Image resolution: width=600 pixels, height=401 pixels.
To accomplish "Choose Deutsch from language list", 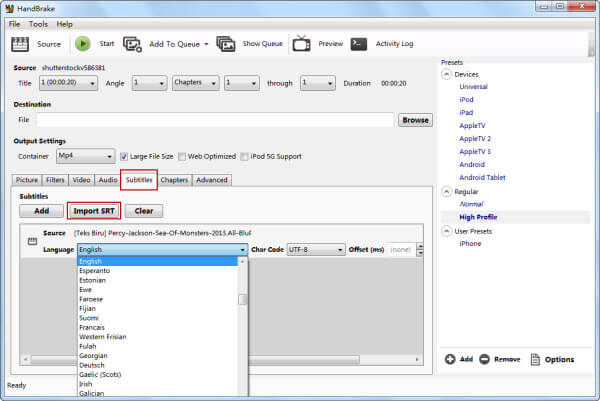I will point(91,365).
